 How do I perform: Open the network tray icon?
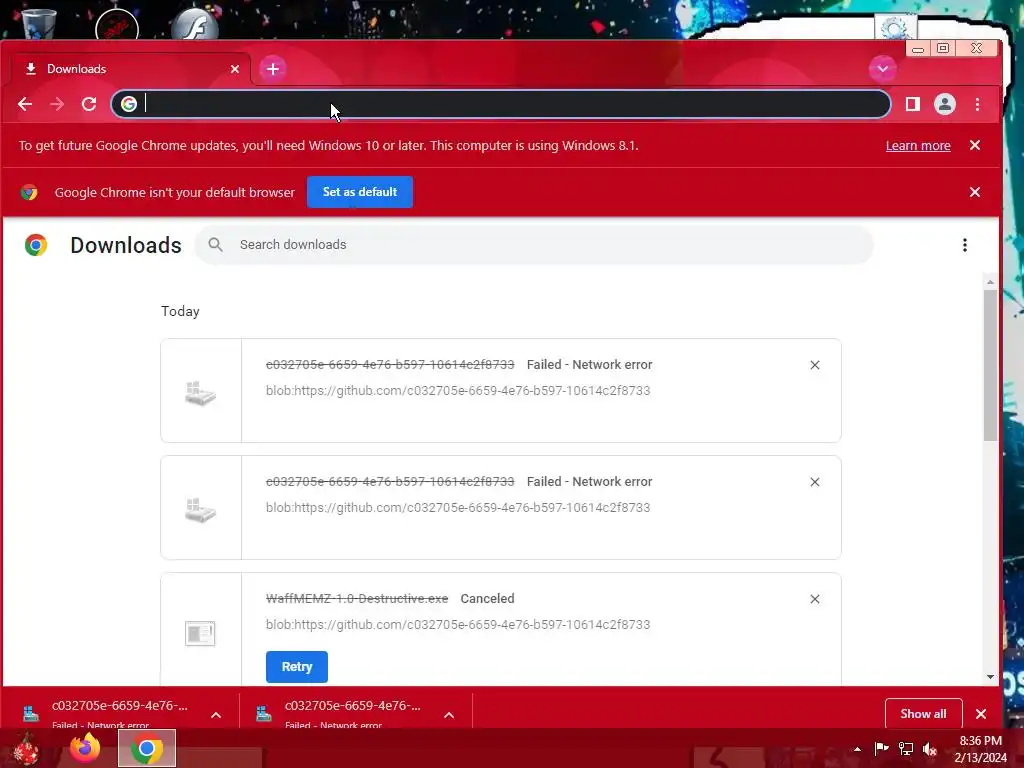point(906,748)
